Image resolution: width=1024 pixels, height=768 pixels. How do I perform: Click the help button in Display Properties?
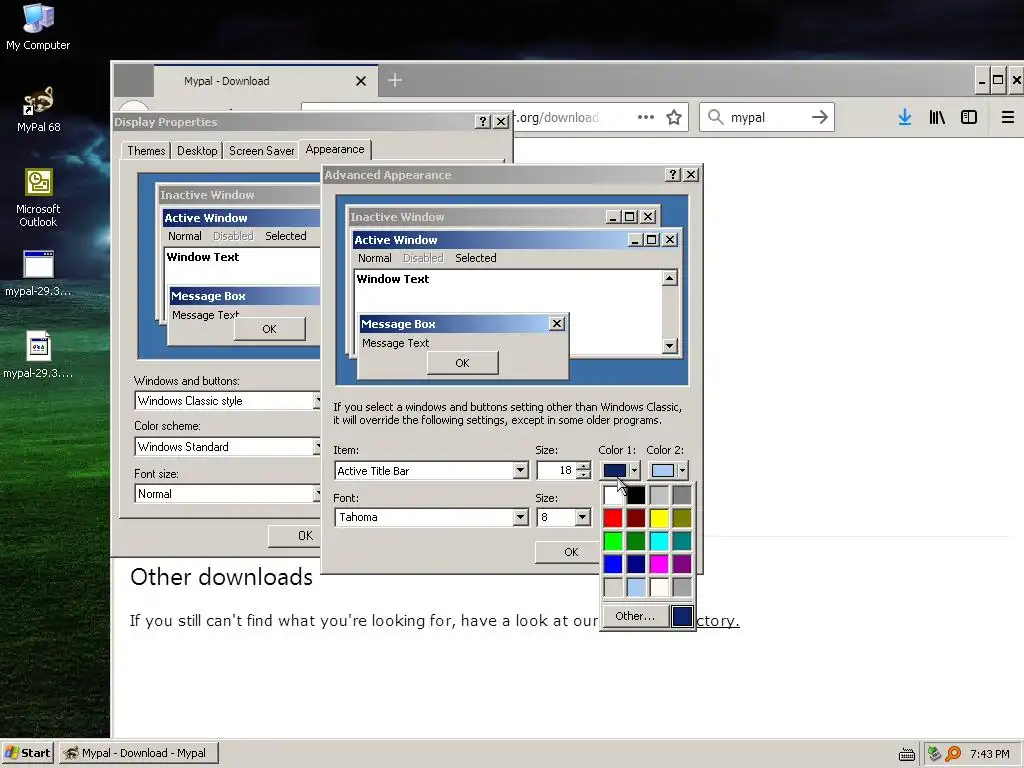pyautogui.click(x=483, y=122)
